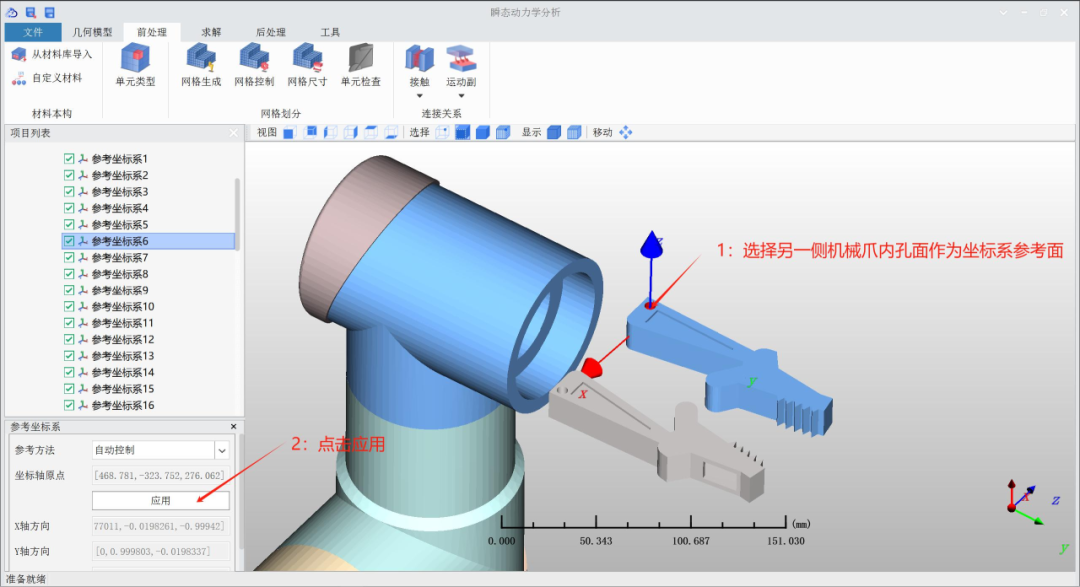1080x587 pixels.
Task: Open 网格尺寸 mesh size settings
Action: point(307,66)
